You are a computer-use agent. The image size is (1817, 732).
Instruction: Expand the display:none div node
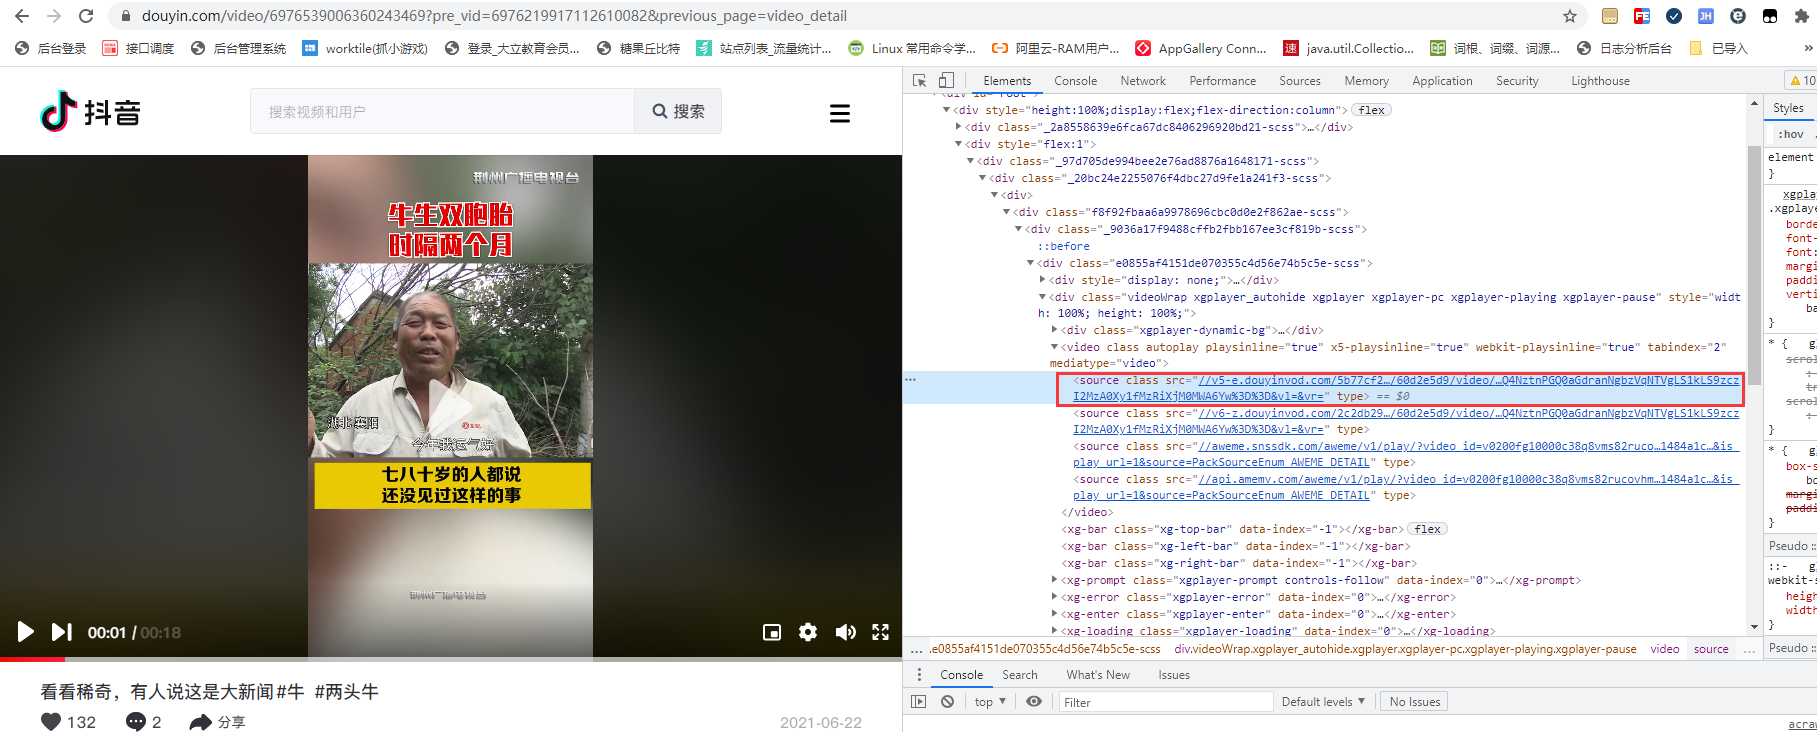pos(1042,280)
